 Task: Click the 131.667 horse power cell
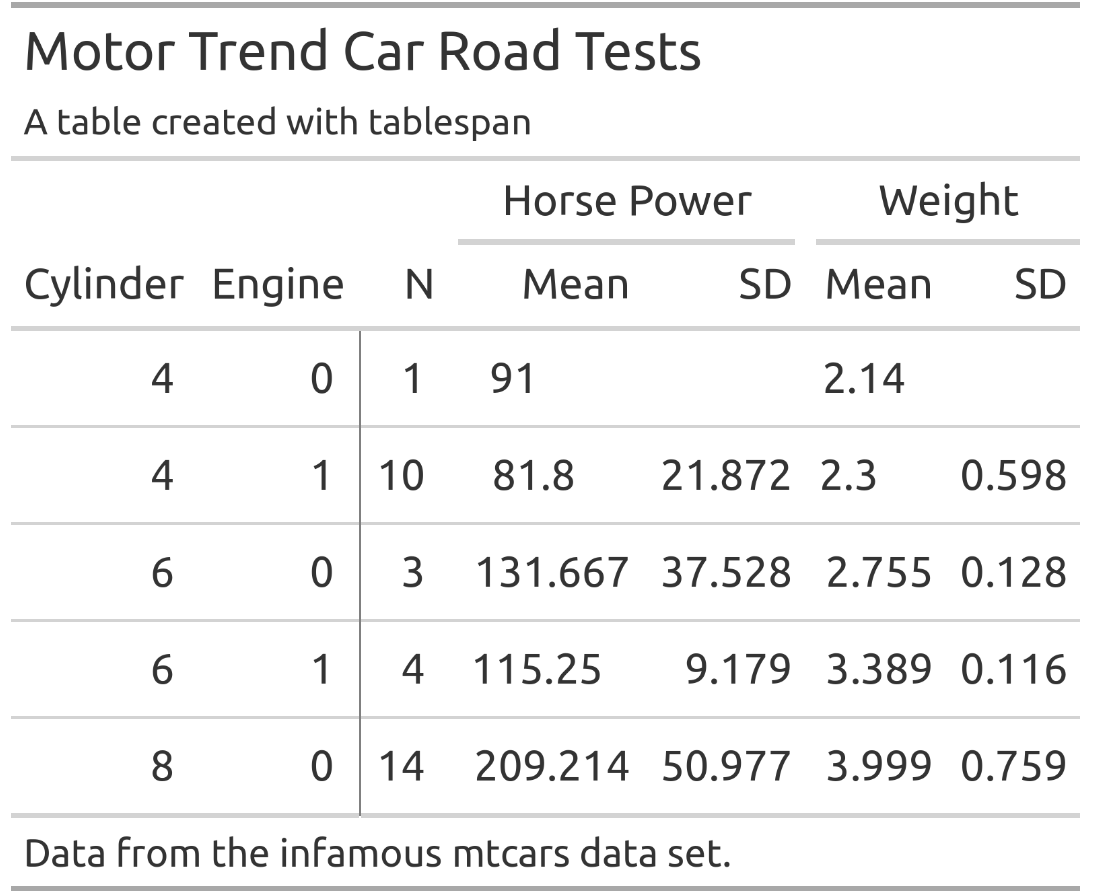click(551, 572)
